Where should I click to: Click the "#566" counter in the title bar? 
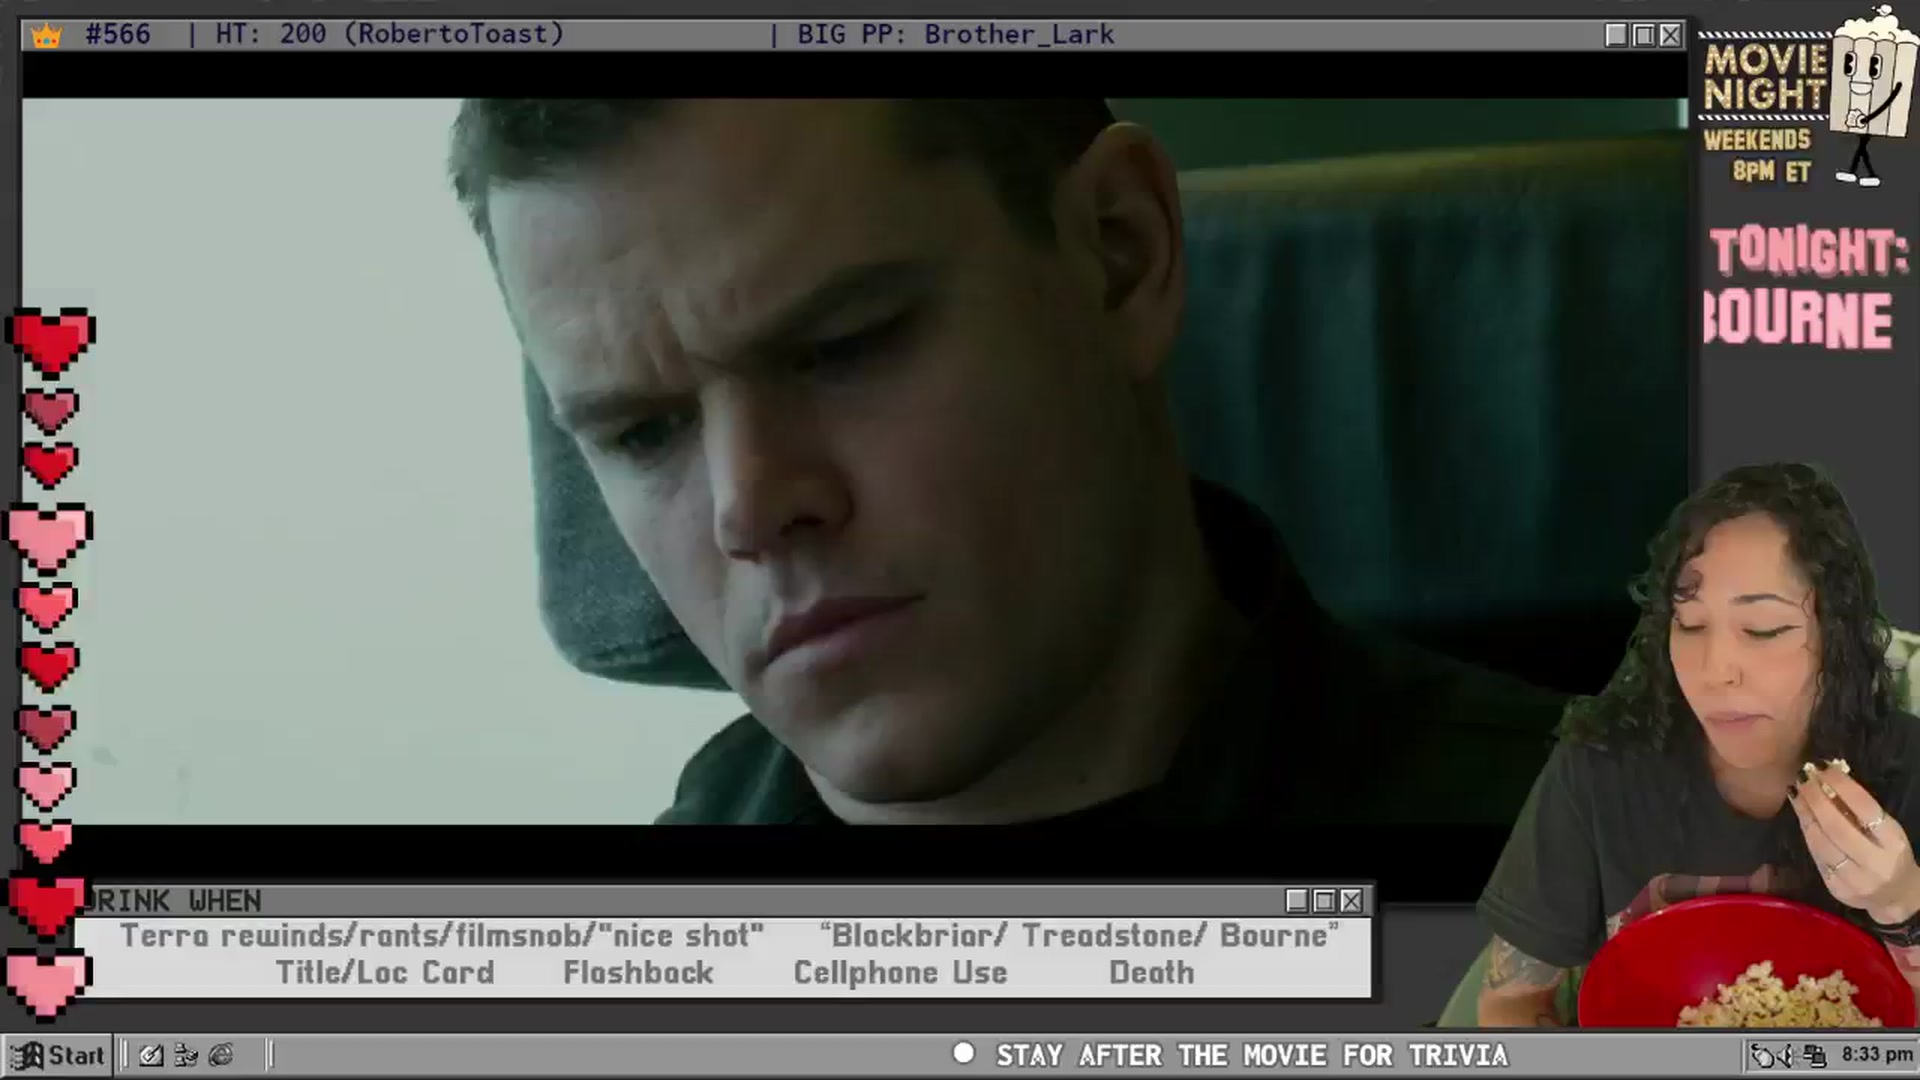118,34
